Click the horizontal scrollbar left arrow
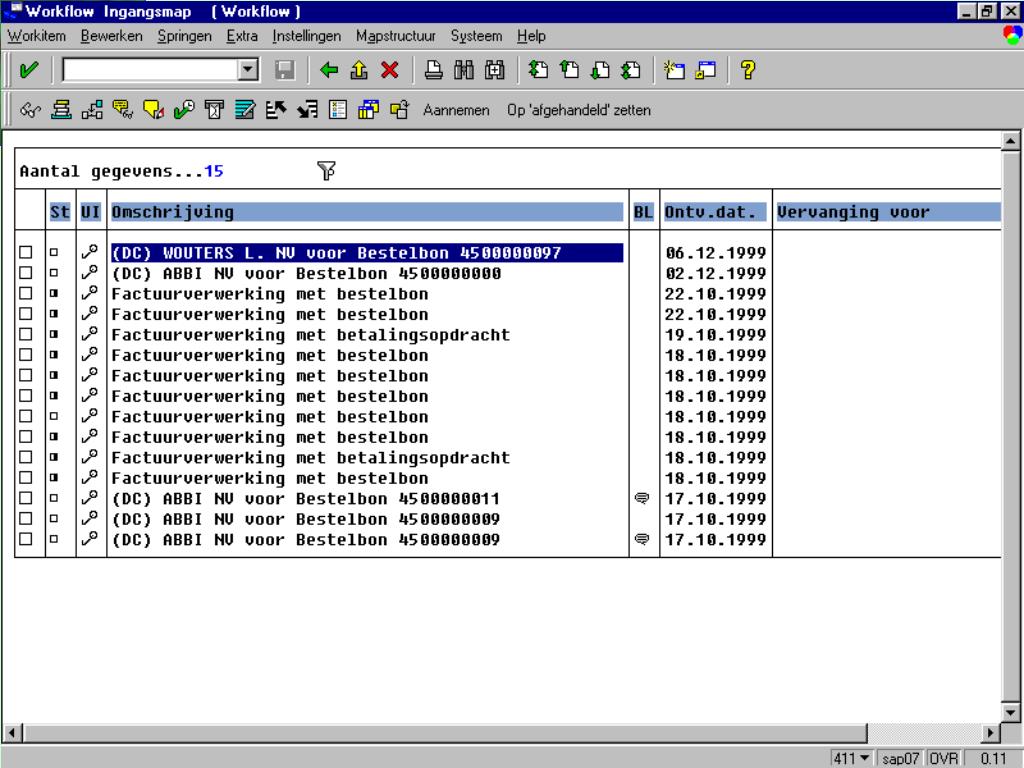 (x=13, y=733)
